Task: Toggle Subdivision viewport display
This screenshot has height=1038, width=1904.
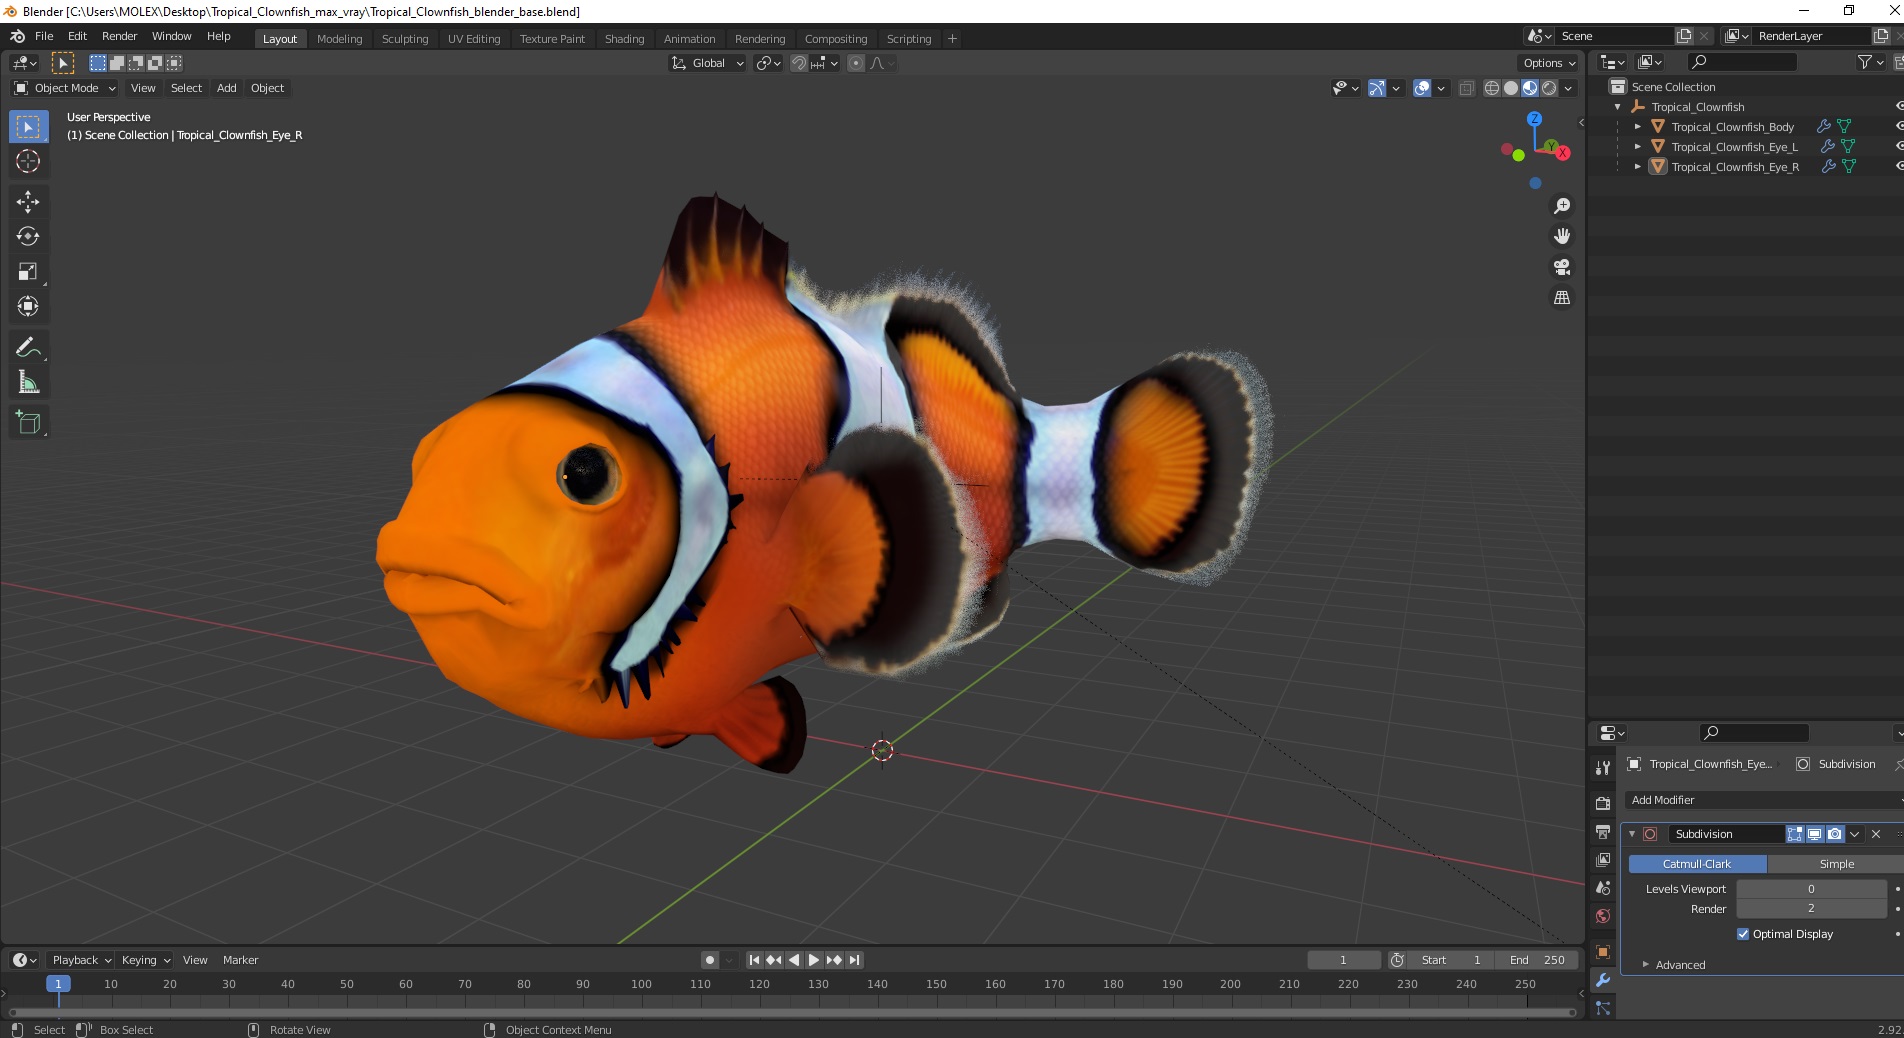Action: click(1814, 834)
